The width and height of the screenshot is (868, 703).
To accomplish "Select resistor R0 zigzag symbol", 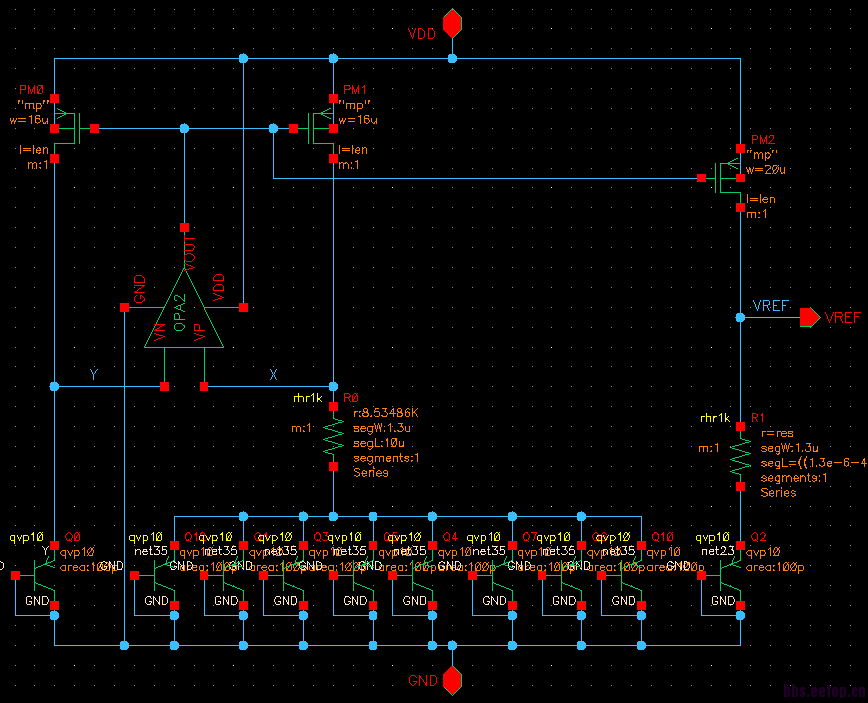I will (333, 437).
